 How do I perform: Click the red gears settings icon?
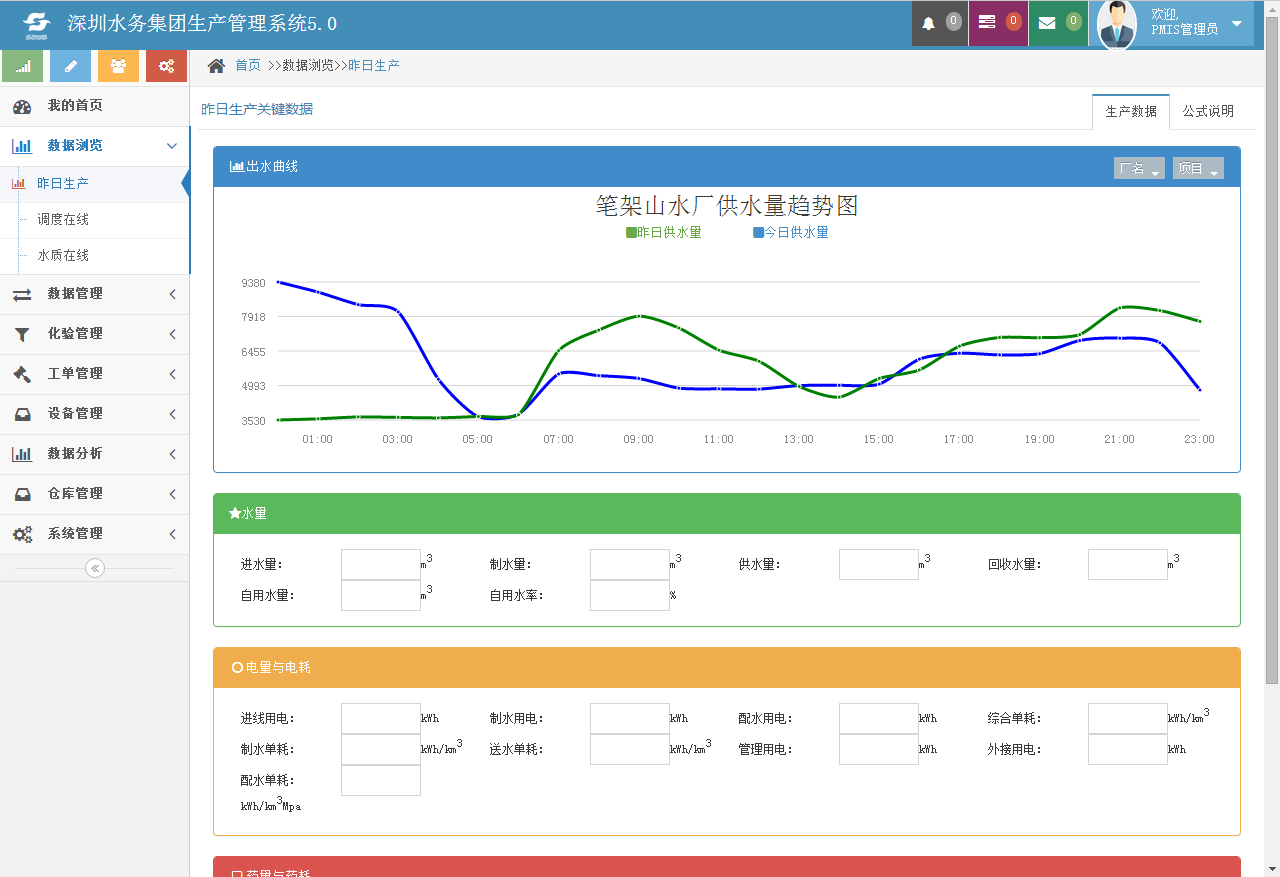click(166, 65)
